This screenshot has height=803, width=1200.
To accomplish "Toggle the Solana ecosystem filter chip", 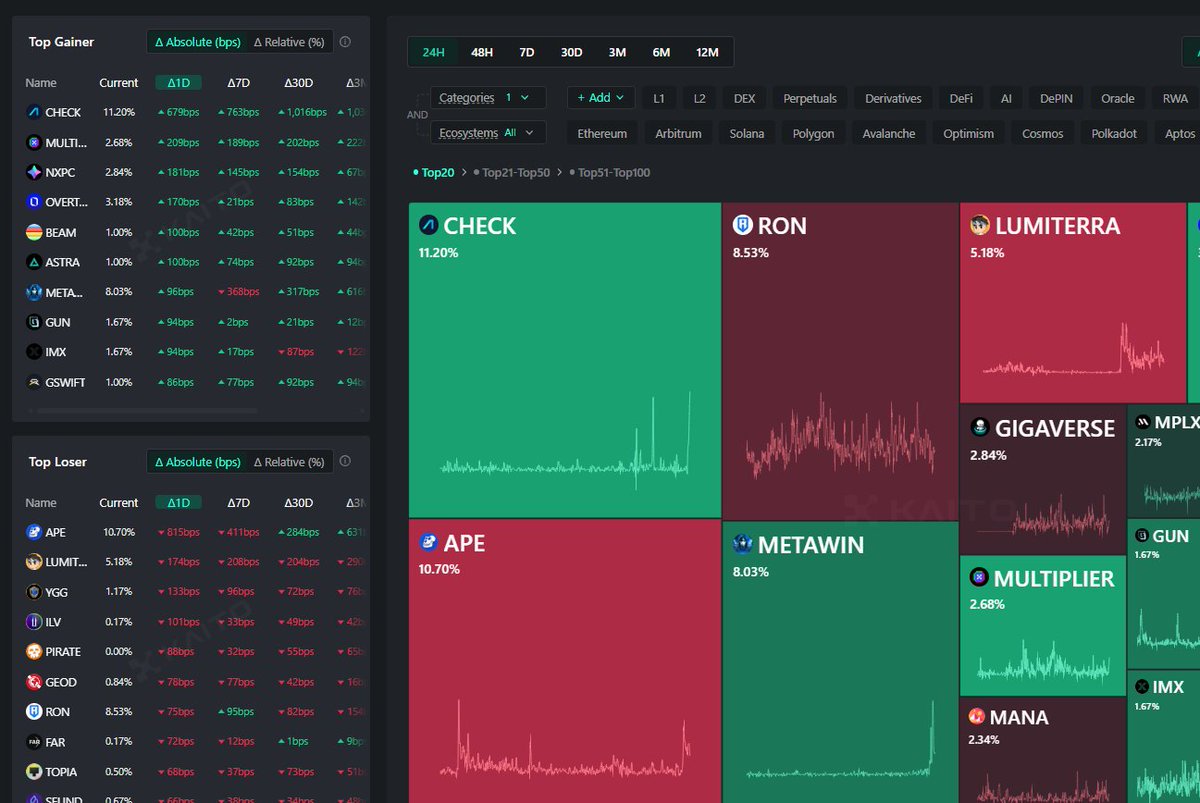I will pos(747,133).
